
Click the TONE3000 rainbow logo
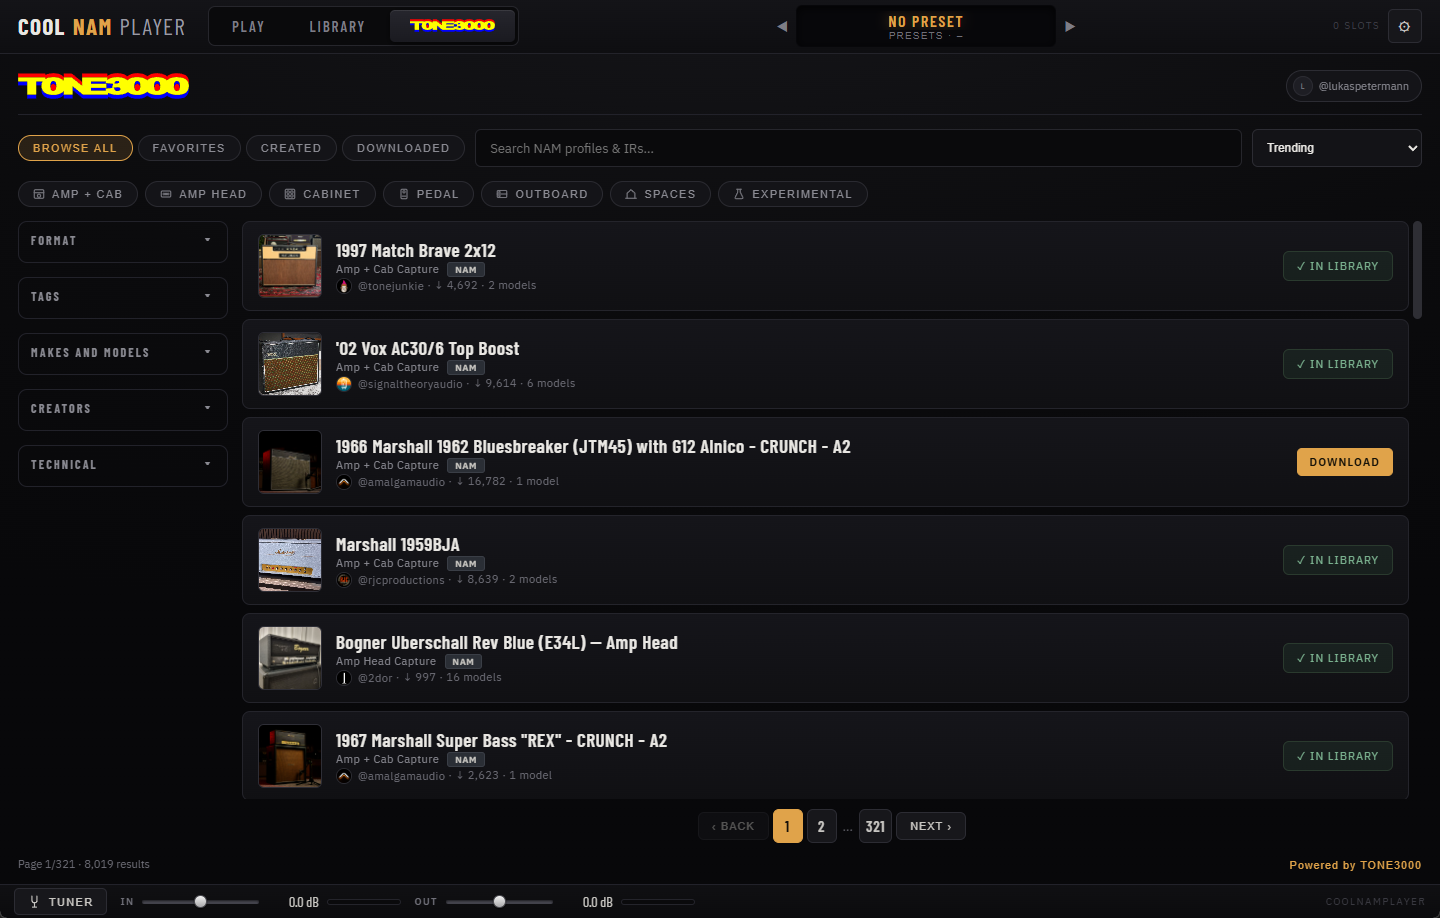click(104, 86)
